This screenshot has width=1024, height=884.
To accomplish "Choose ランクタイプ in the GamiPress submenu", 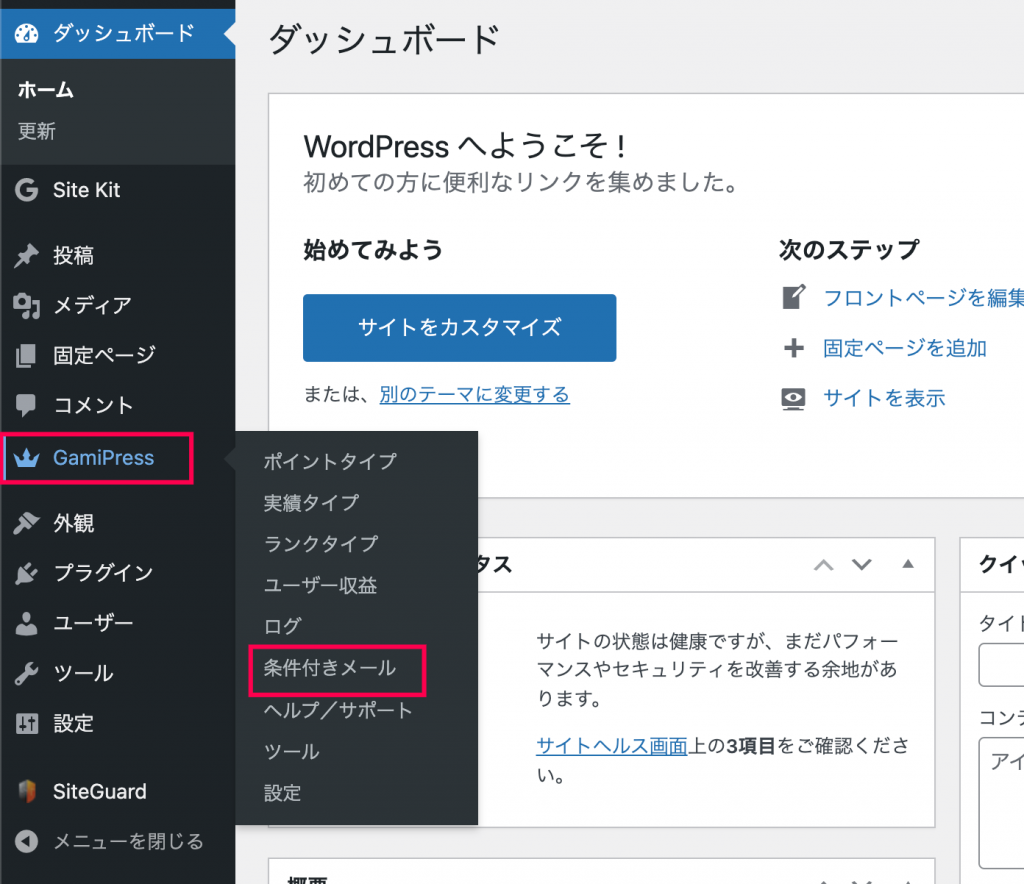I will pos(321,544).
